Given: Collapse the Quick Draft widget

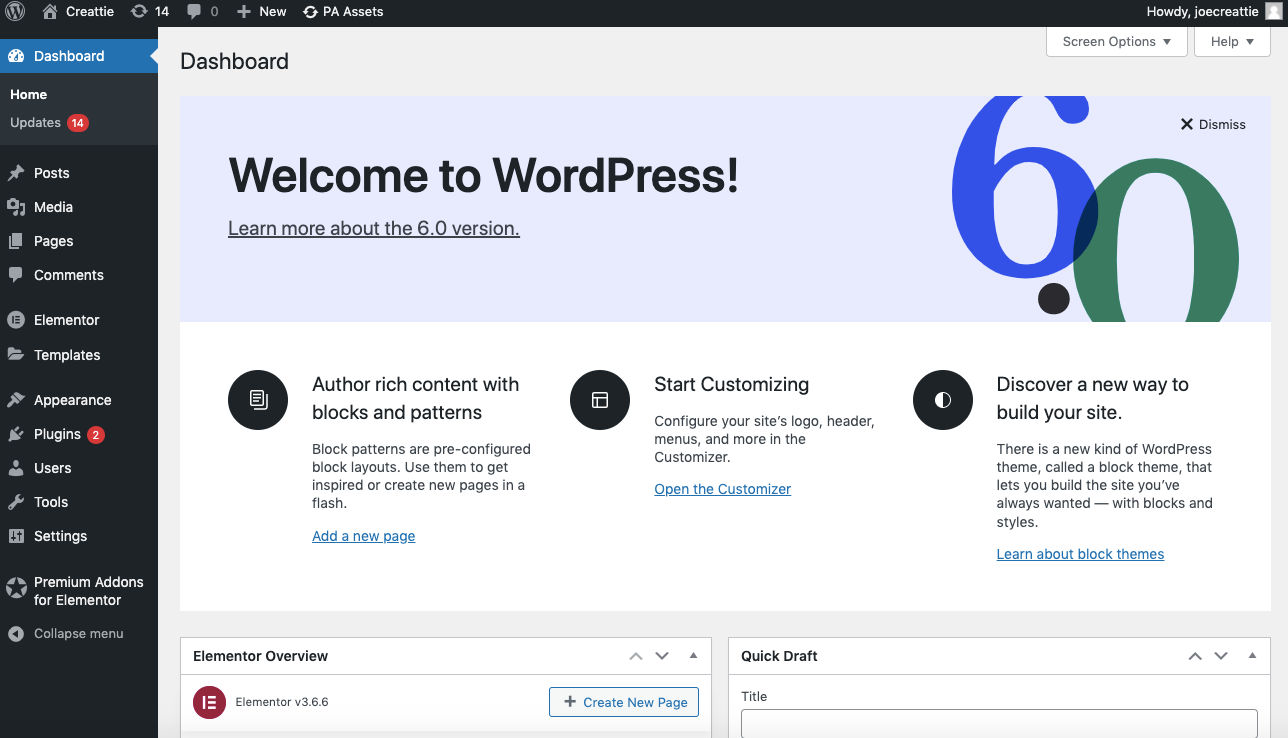Looking at the screenshot, I should (1252, 655).
